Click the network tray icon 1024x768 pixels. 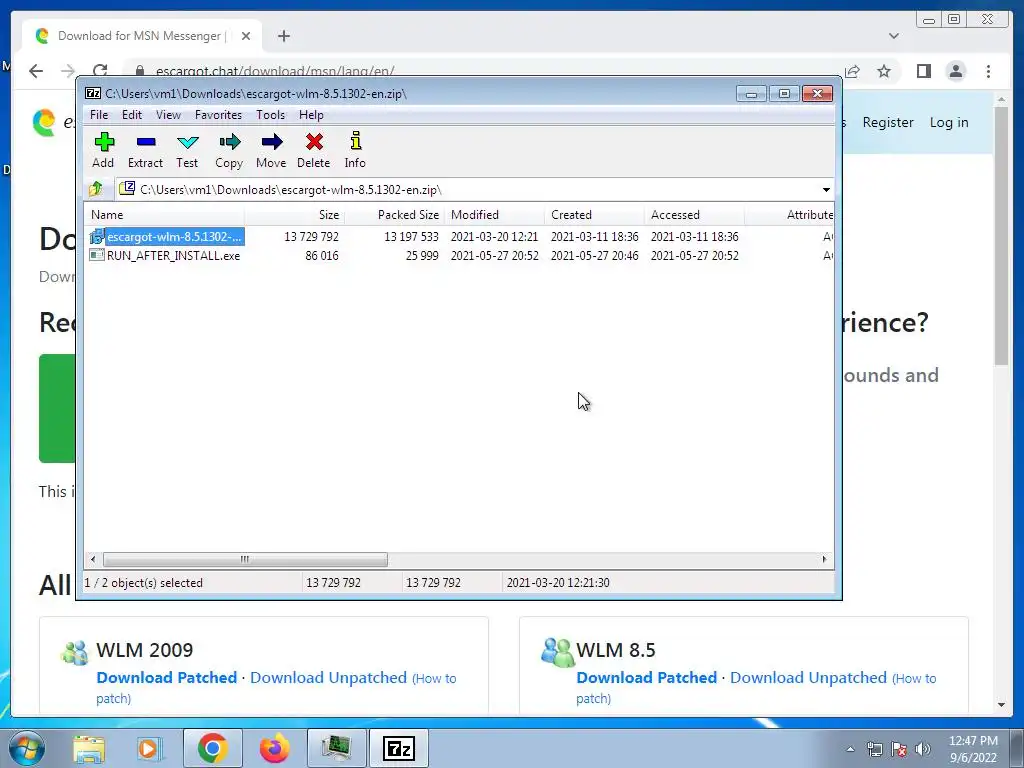[x=874, y=749]
